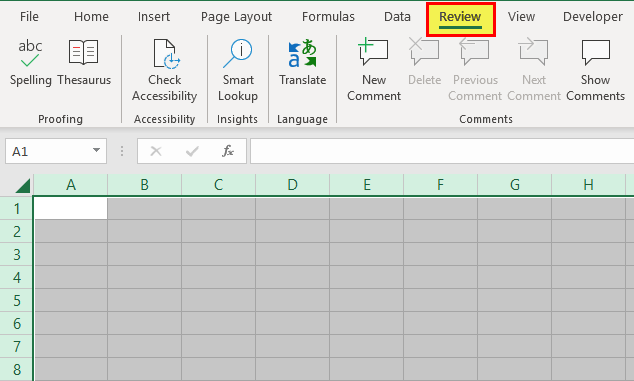Screen dimensions: 634x381
Task: Click cell A1
Action: 71,208
